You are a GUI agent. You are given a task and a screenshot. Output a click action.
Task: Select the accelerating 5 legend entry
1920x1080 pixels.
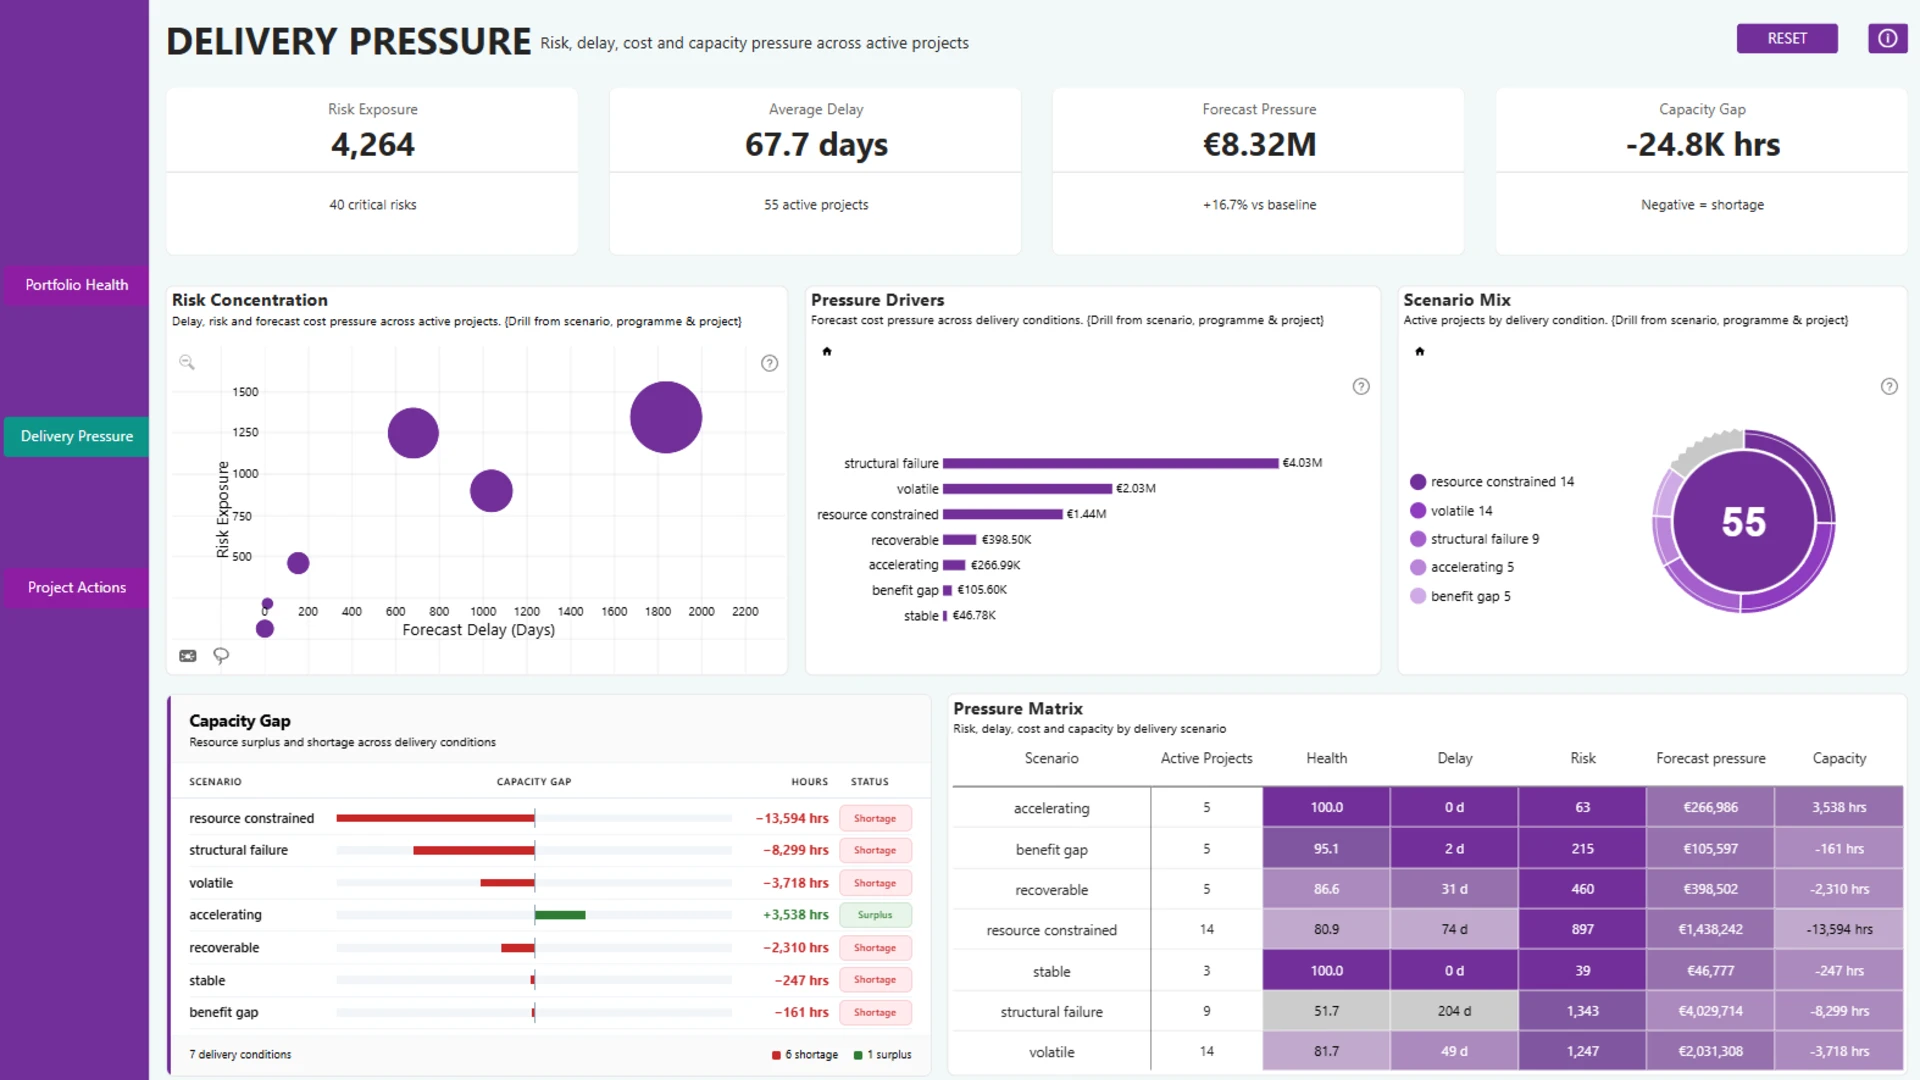1462,567
